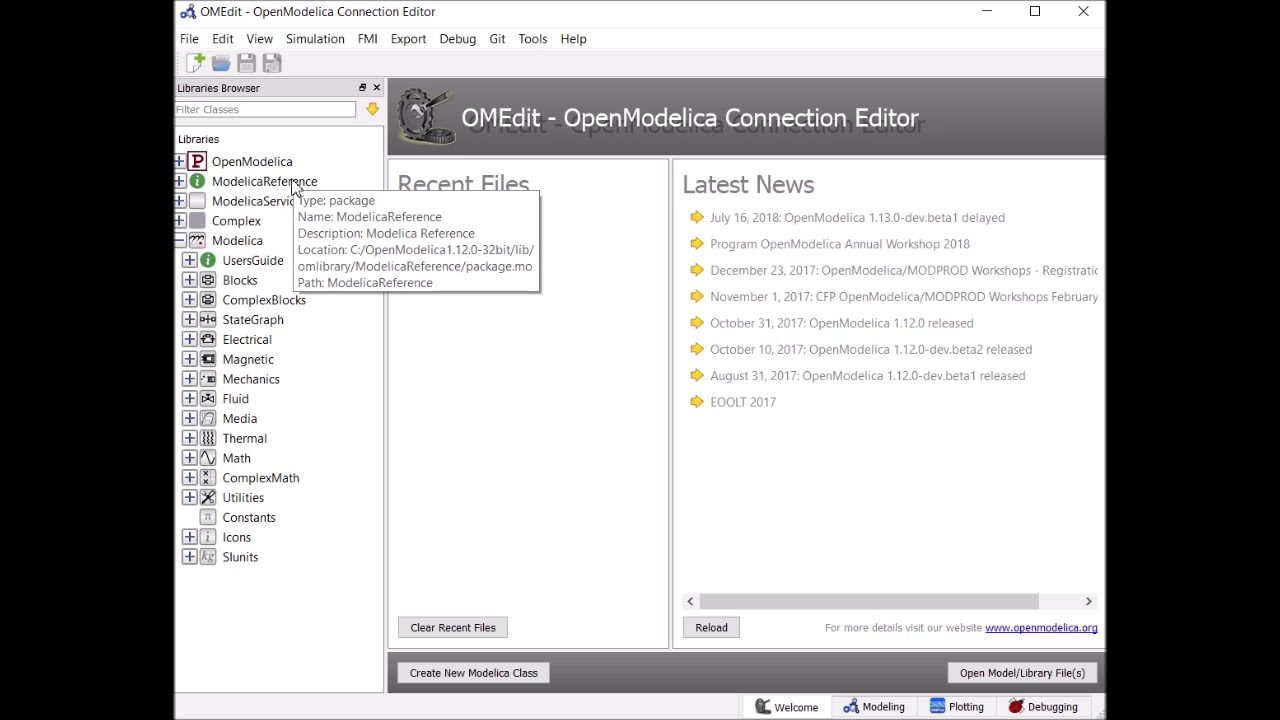Collapse the Modelica library node
The image size is (1280, 720).
click(x=179, y=240)
